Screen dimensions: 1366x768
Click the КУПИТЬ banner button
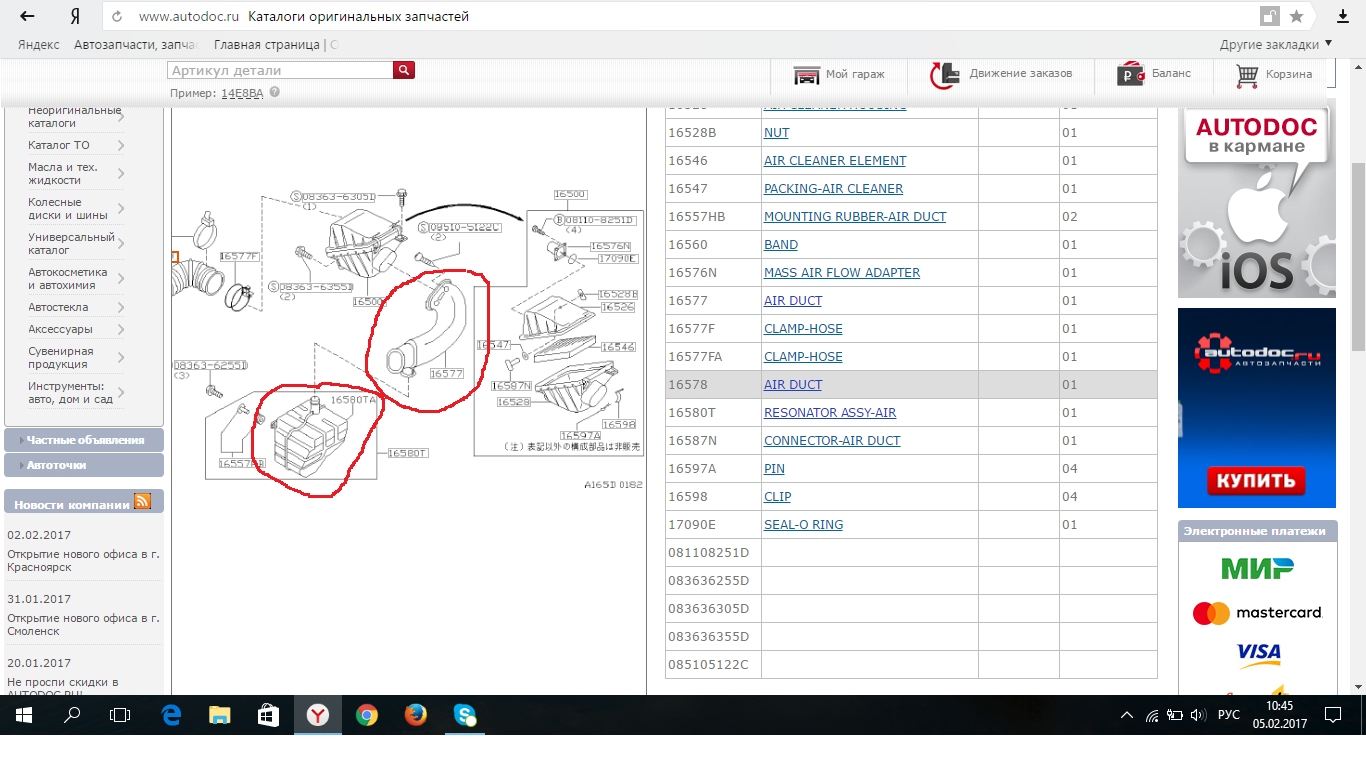1256,481
